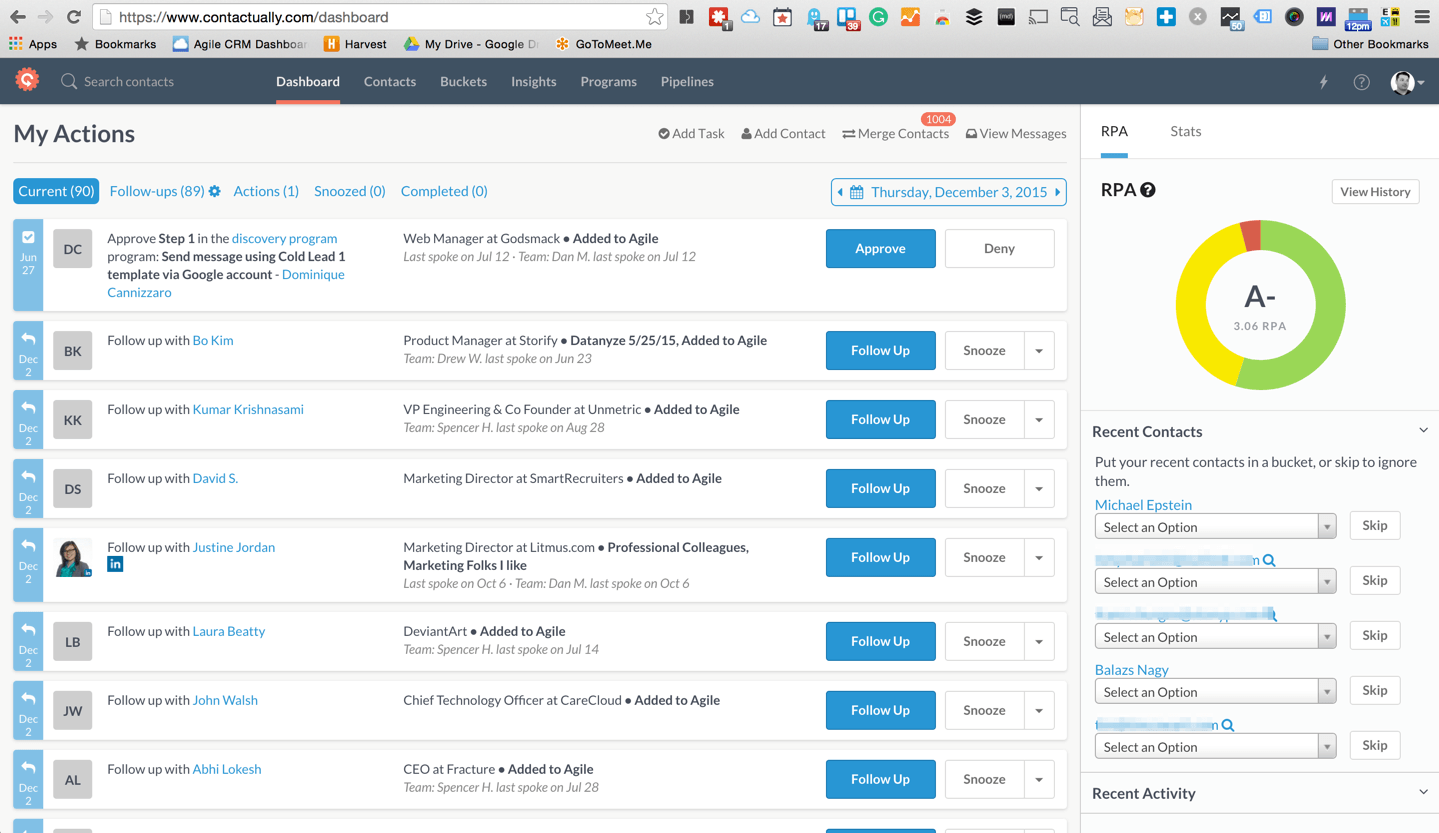Image resolution: width=1439 pixels, height=833 pixels.
Task: Open snooze options dropdown for Kumar Krishnasami
Action: point(1039,420)
